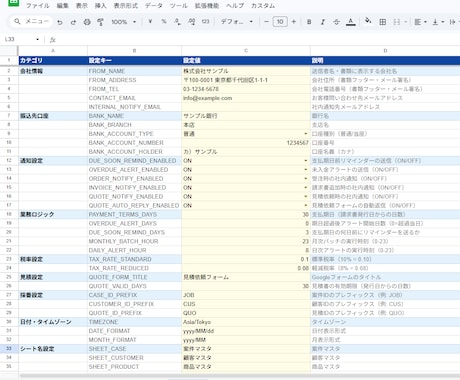
Task: Select cell TAX_RATE_STANDARD
Action: pos(134,259)
